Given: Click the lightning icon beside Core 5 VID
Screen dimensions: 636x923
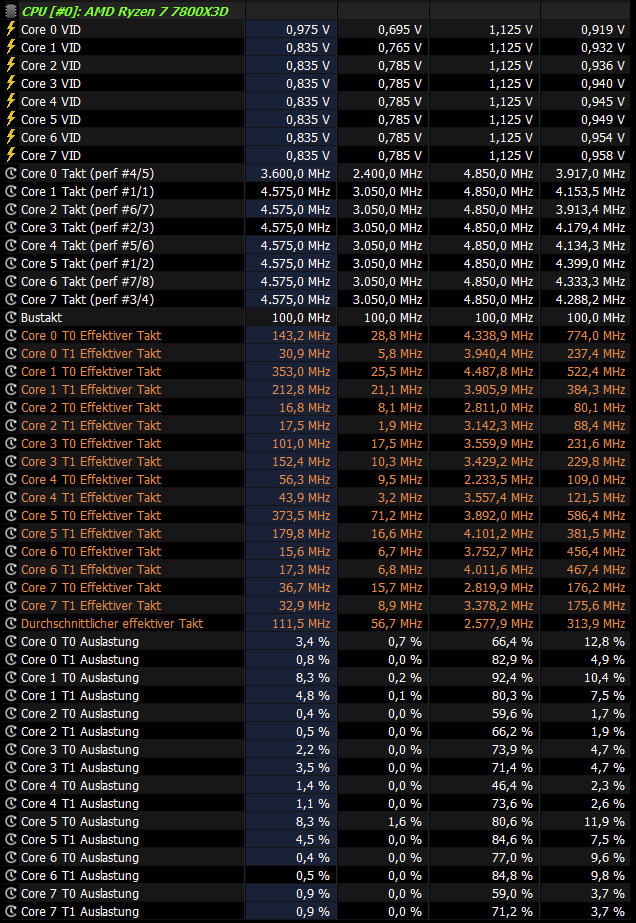Looking at the screenshot, I should [10, 119].
